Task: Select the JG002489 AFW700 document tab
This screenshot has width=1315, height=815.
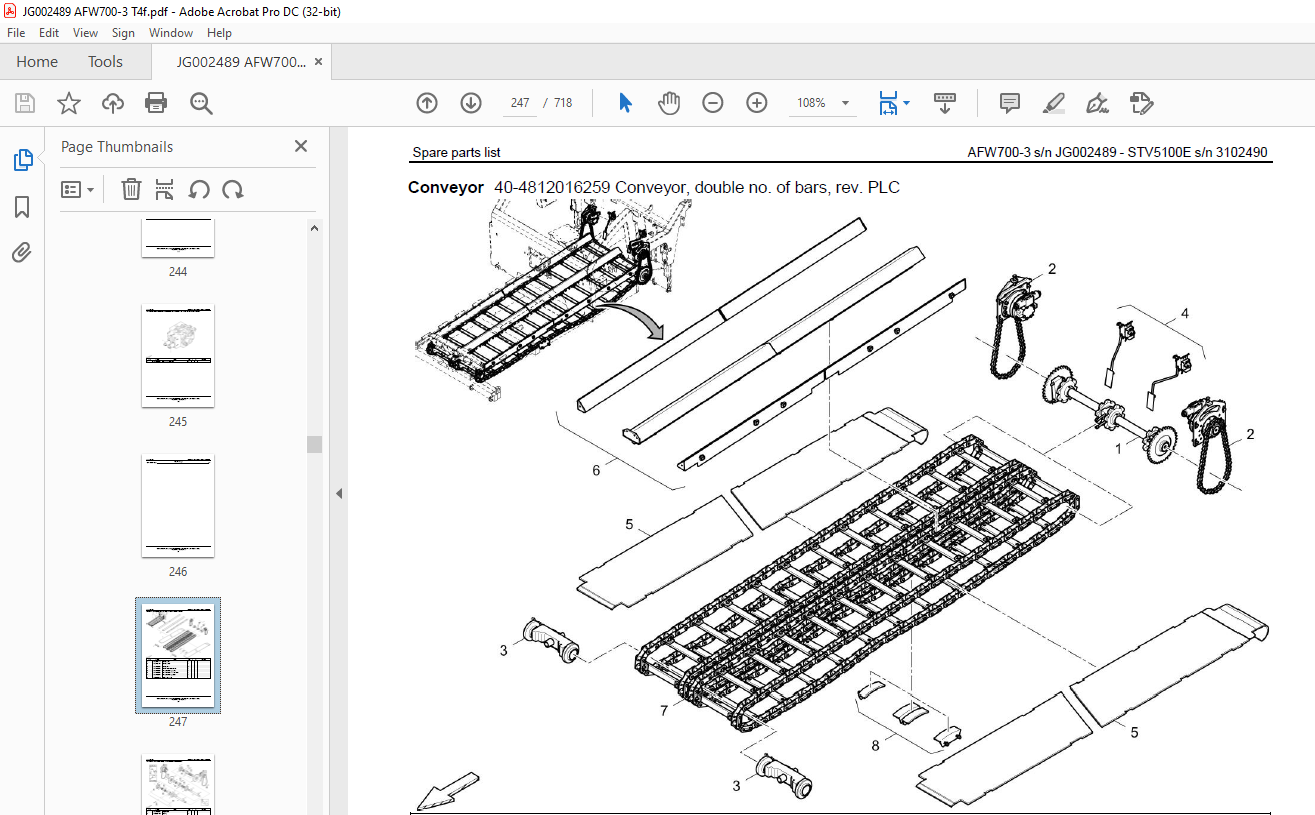Action: point(241,61)
